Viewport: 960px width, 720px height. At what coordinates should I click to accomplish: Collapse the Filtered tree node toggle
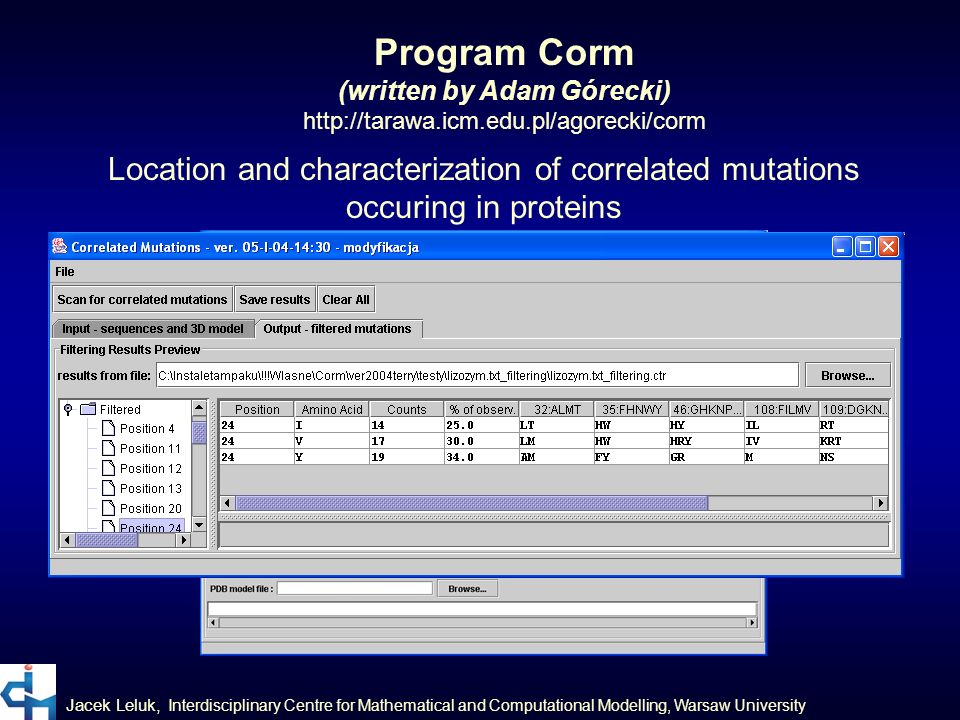click(68, 409)
